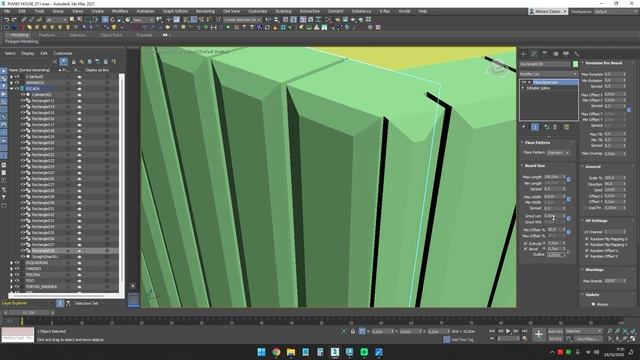Click the Zoom icon in viewport controls
This screenshot has width=640, height=360.
(x=609, y=331)
